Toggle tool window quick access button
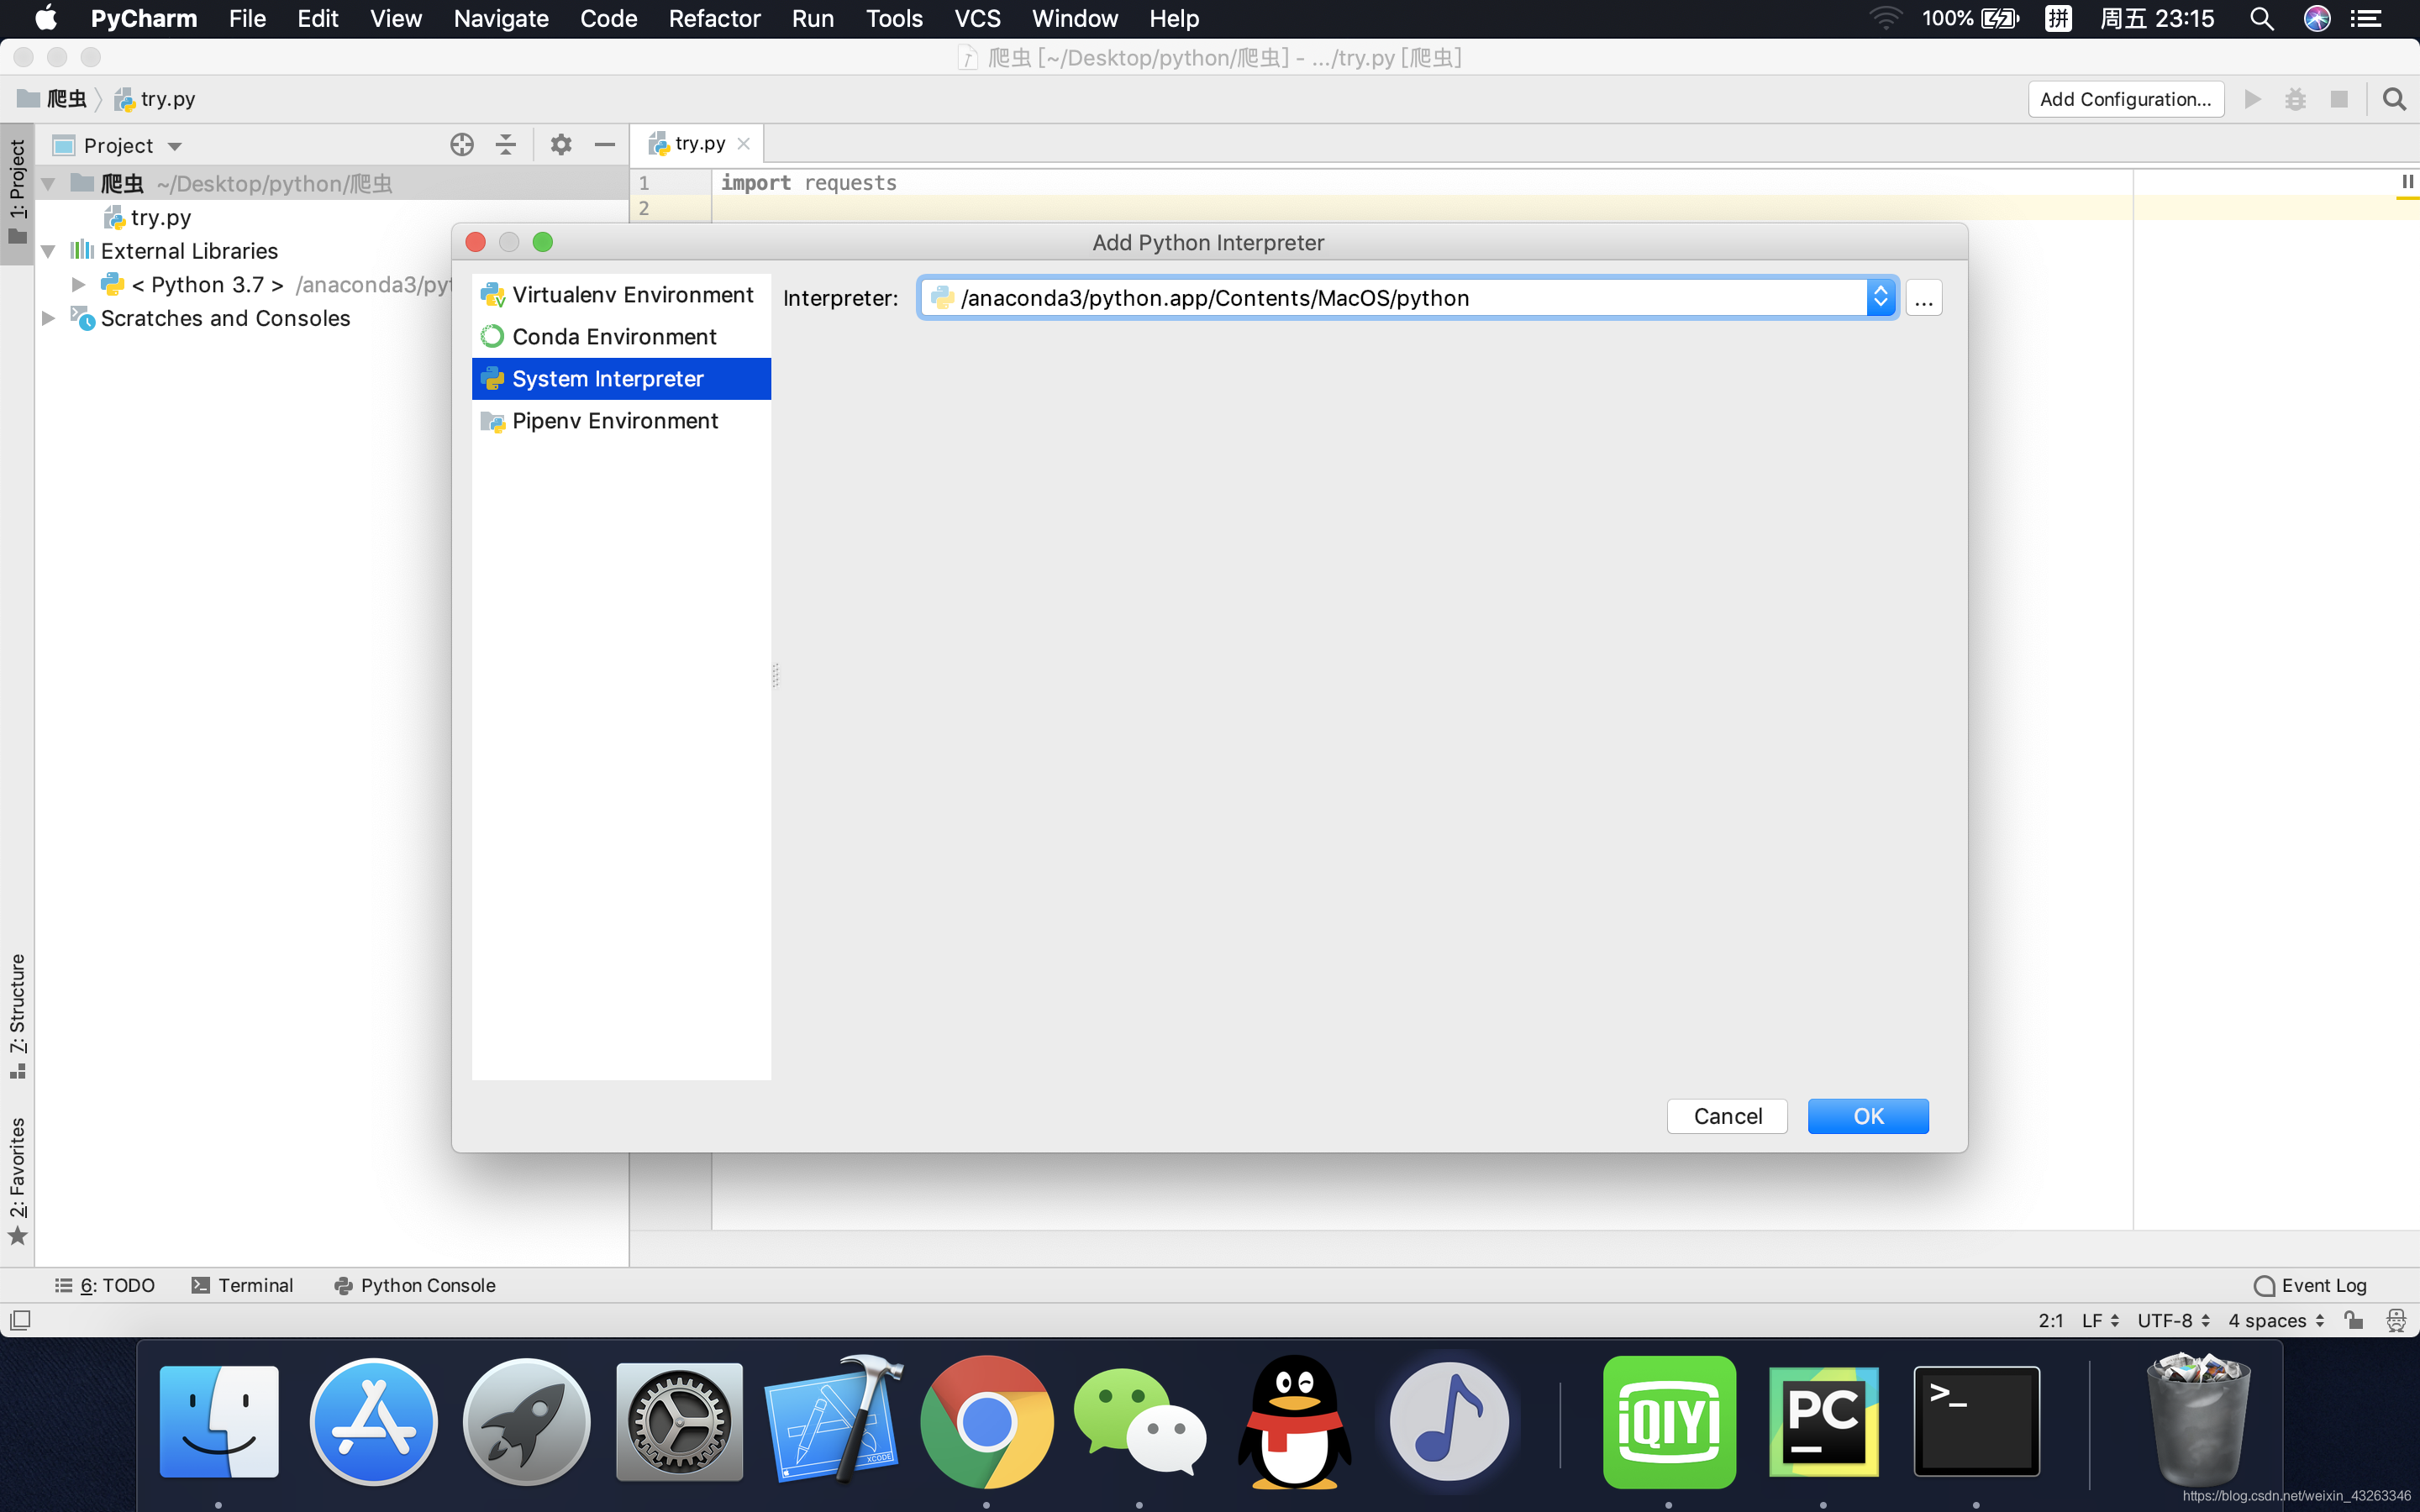This screenshot has width=2420, height=1512. 20,1320
